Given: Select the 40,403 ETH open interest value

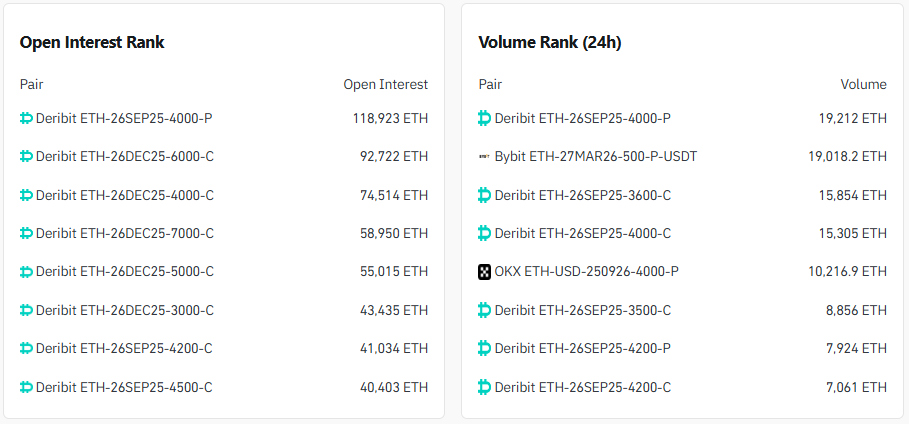Looking at the screenshot, I should pyautogui.click(x=394, y=387).
